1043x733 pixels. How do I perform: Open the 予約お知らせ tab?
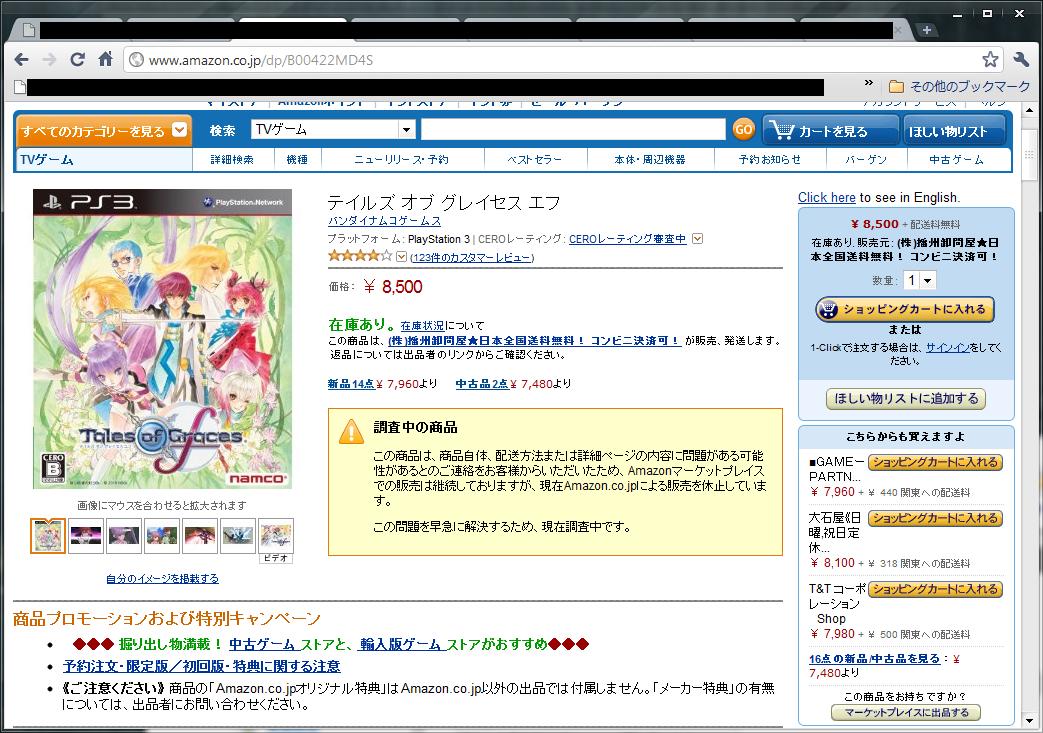(x=770, y=160)
